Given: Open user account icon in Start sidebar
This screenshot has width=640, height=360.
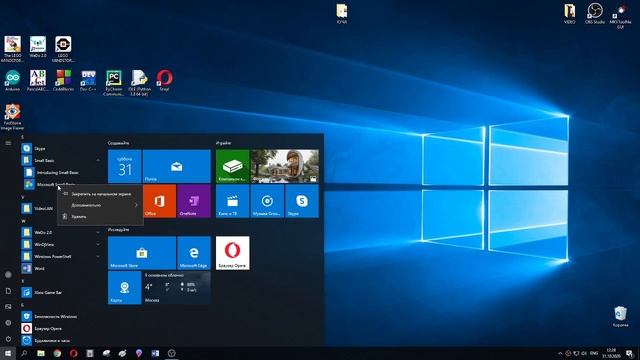Looking at the screenshot, I should 8,275.
